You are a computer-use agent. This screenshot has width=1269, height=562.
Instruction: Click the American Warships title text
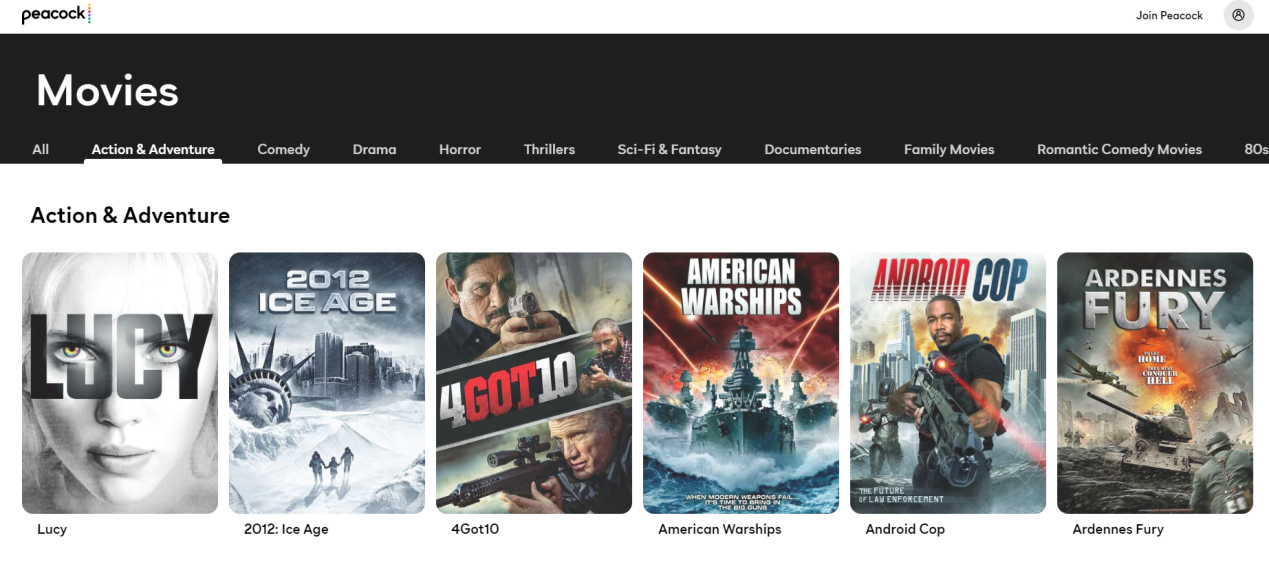pyautogui.click(x=720, y=529)
